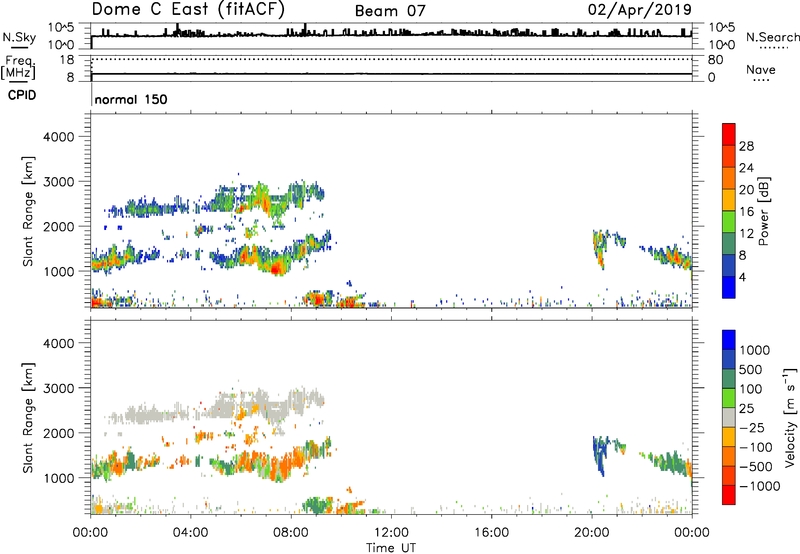Select the "20:00" time tick label
Viewport: 800px width, 554px height.
[x=591, y=533]
